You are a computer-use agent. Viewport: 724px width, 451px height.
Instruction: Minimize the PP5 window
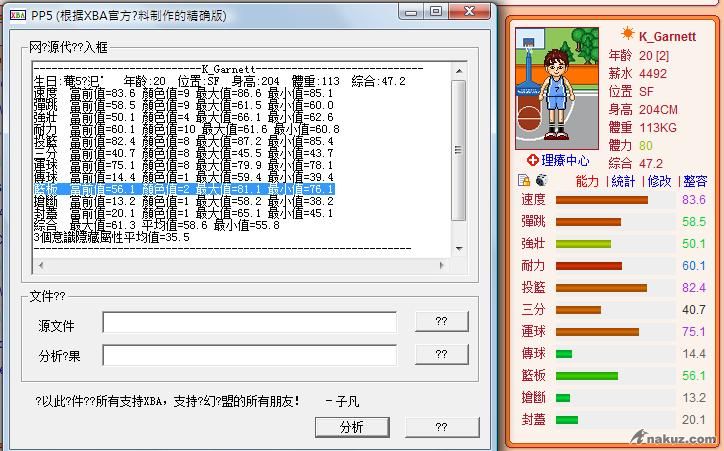(411, 11)
